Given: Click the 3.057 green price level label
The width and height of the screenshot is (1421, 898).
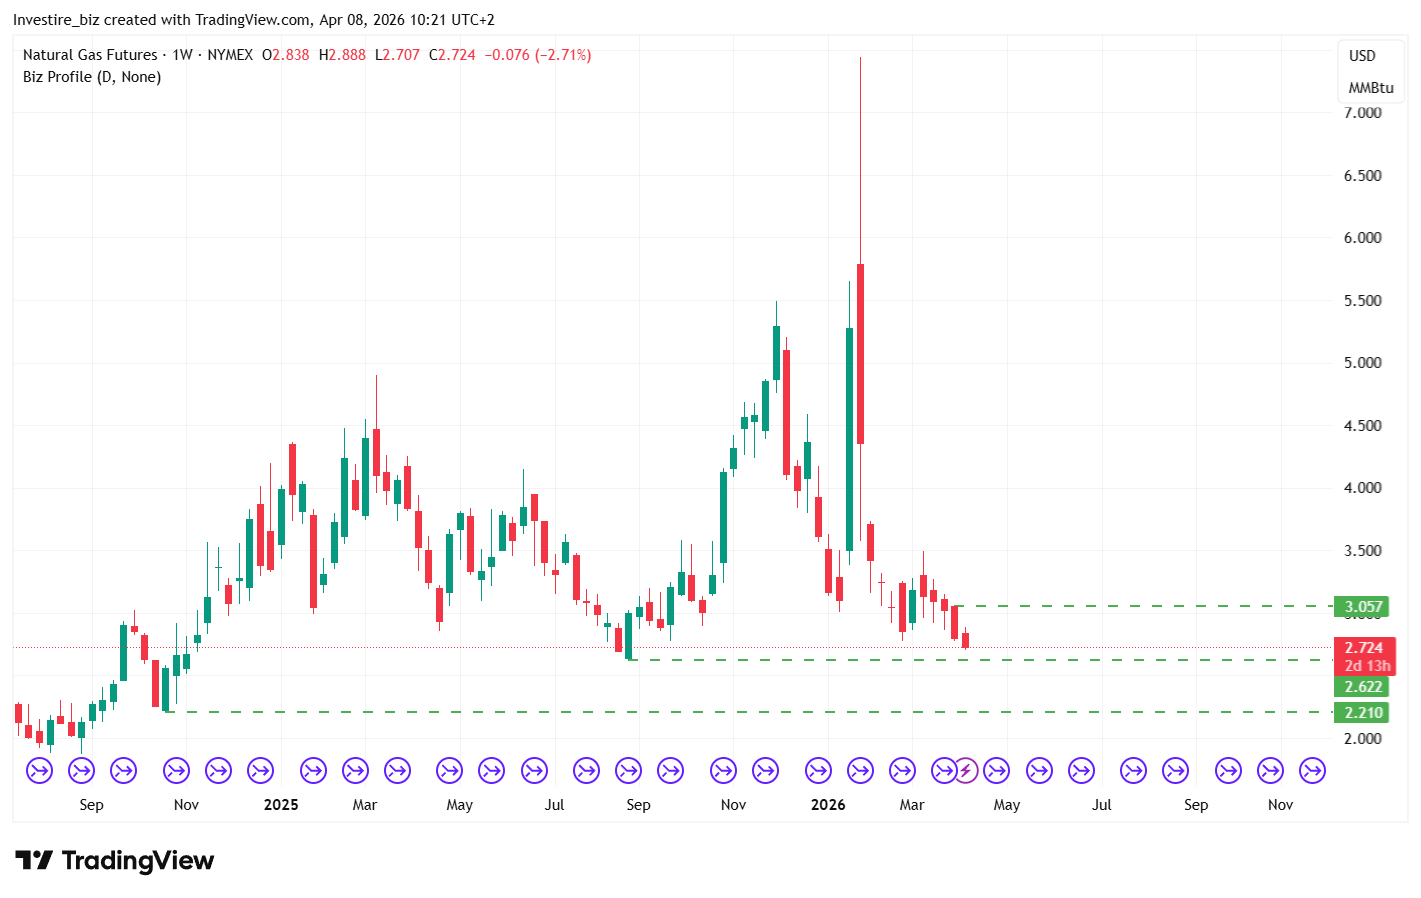Looking at the screenshot, I should [x=1362, y=607].
